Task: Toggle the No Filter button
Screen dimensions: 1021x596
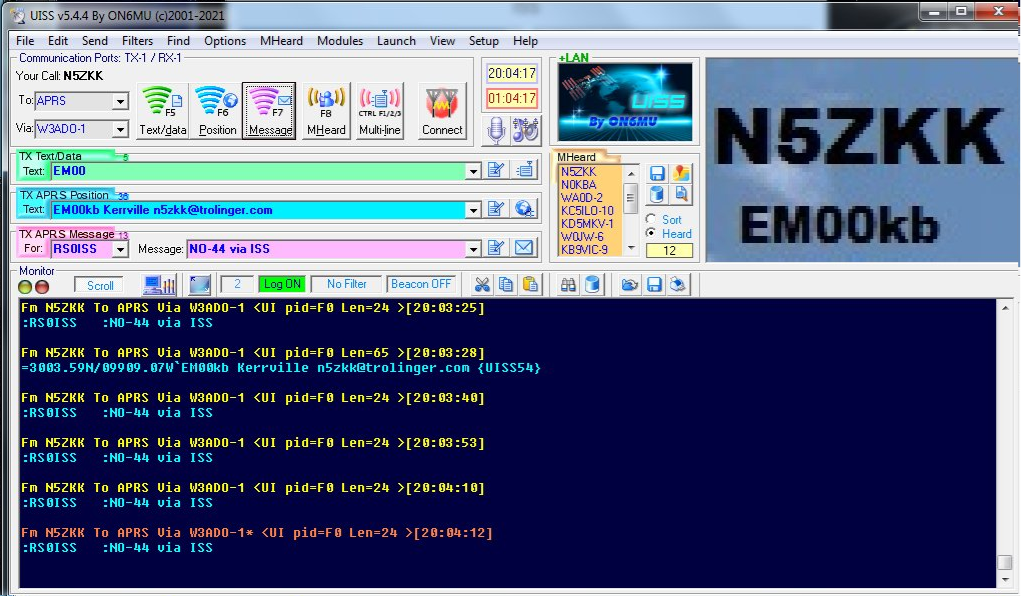Action: (x=346, y=284)
